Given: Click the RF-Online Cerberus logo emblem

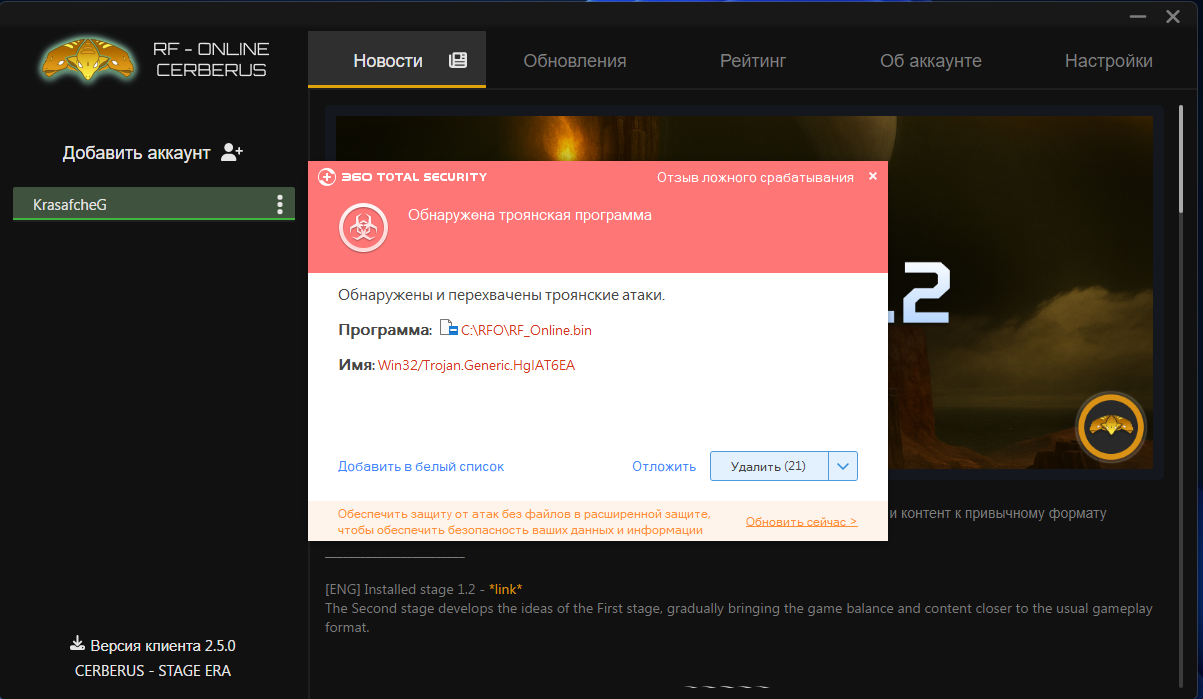Looking at the screenshot, I should point(87,60).
